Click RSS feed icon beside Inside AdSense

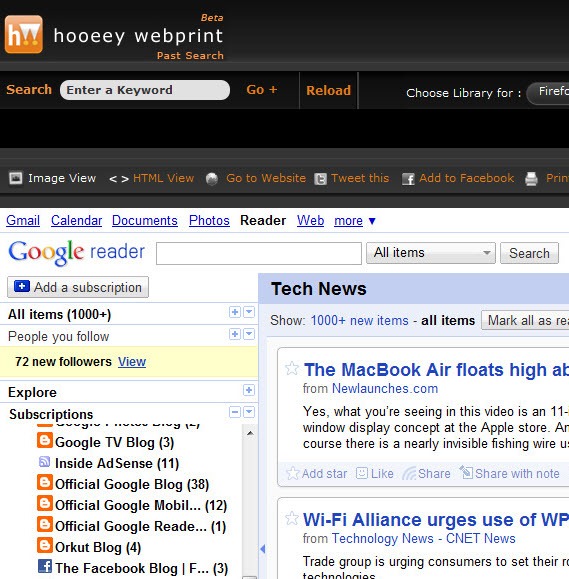click(45, 462)
